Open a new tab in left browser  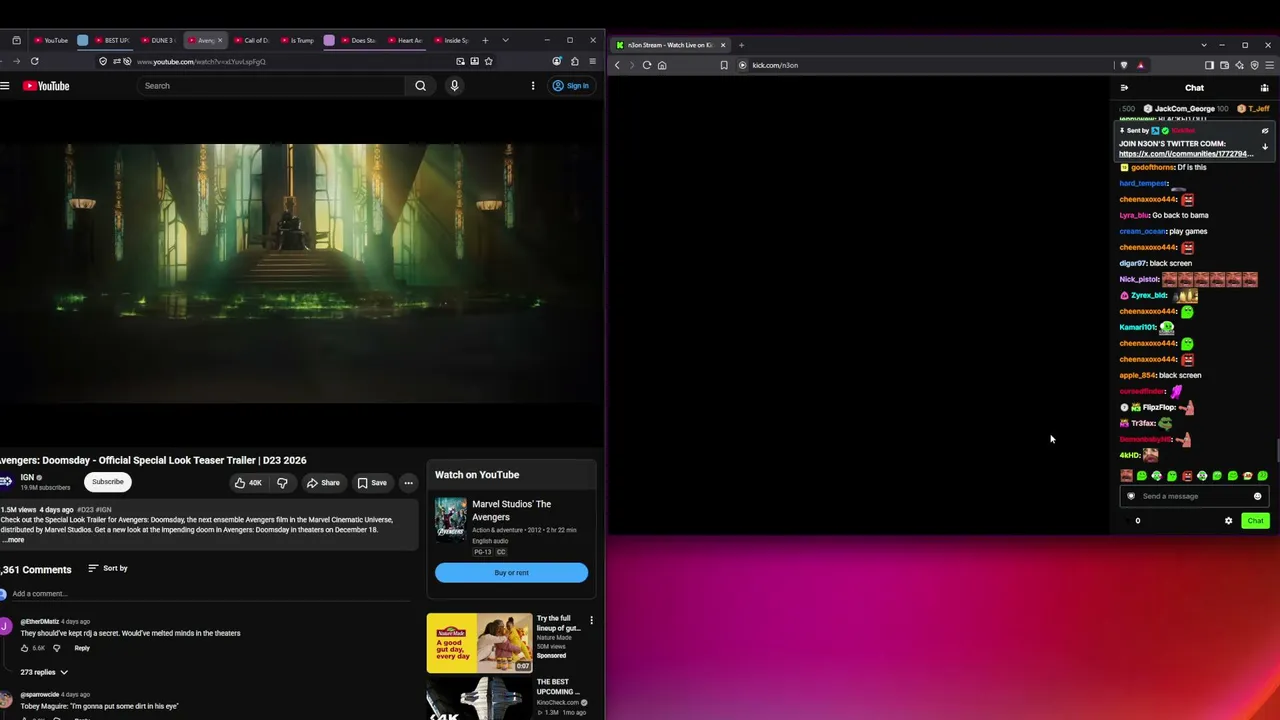tap(485, 40)
